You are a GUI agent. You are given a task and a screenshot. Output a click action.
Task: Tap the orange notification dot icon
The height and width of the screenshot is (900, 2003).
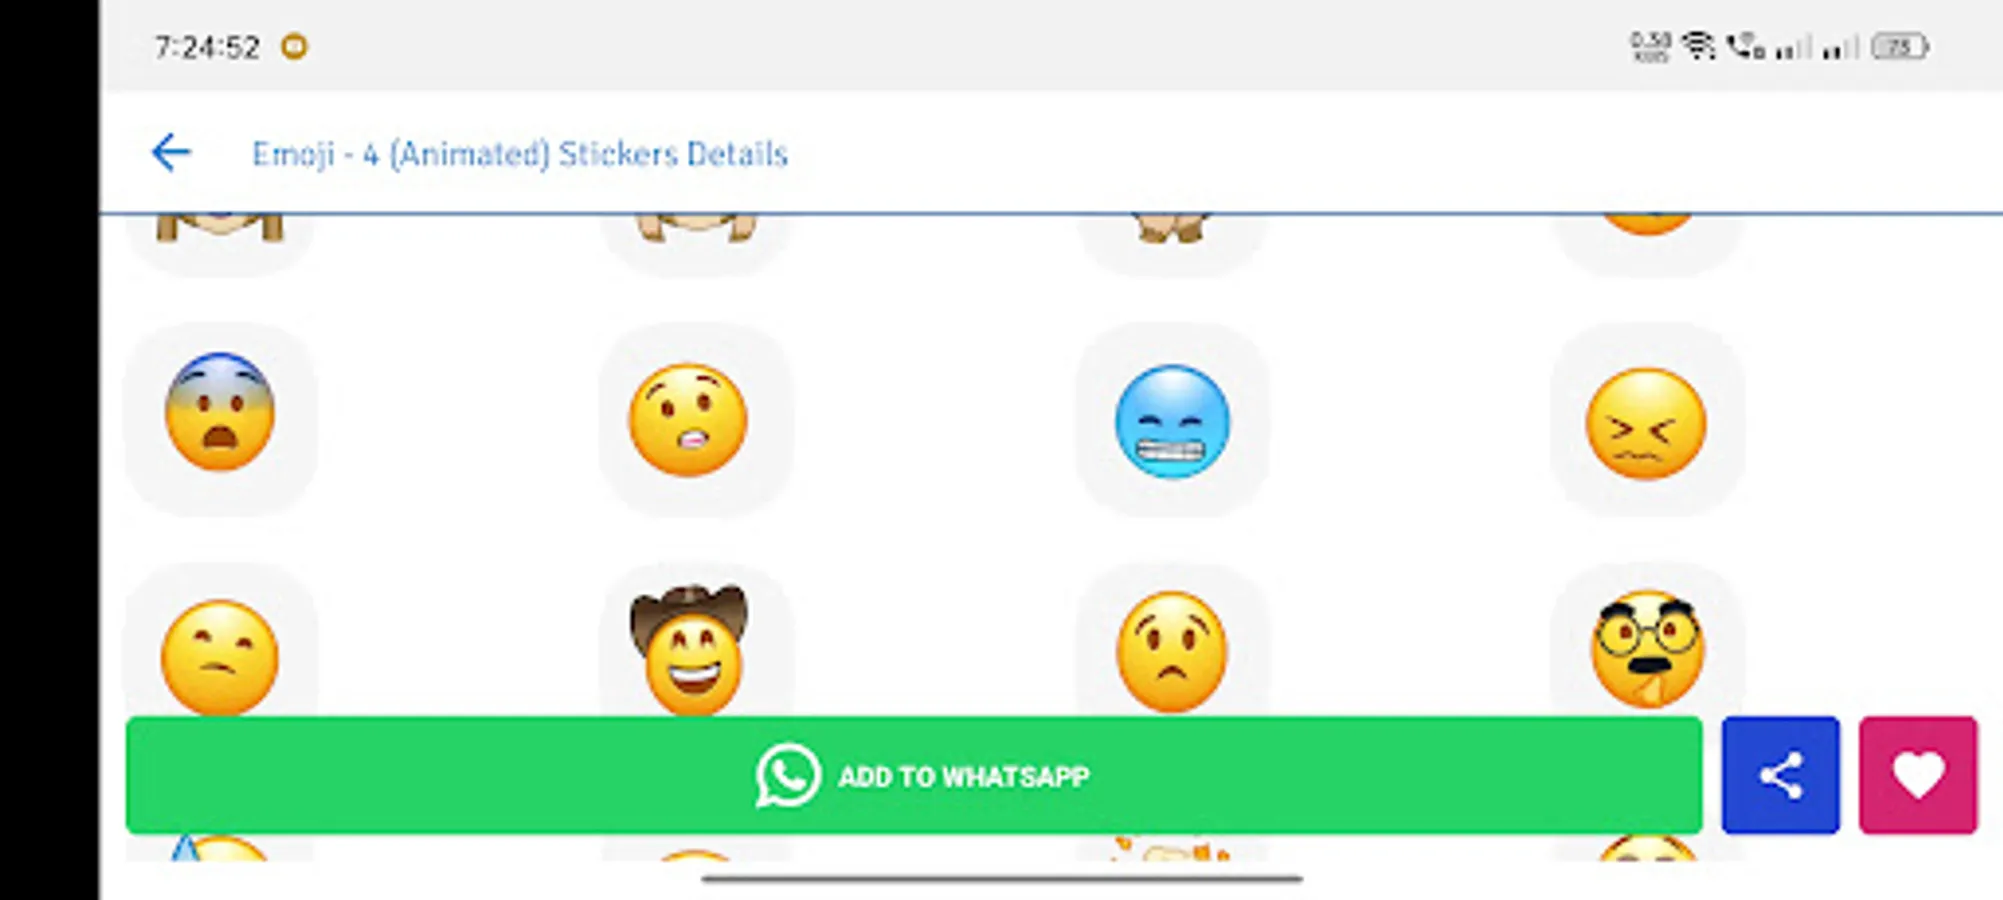pos(294,46)
